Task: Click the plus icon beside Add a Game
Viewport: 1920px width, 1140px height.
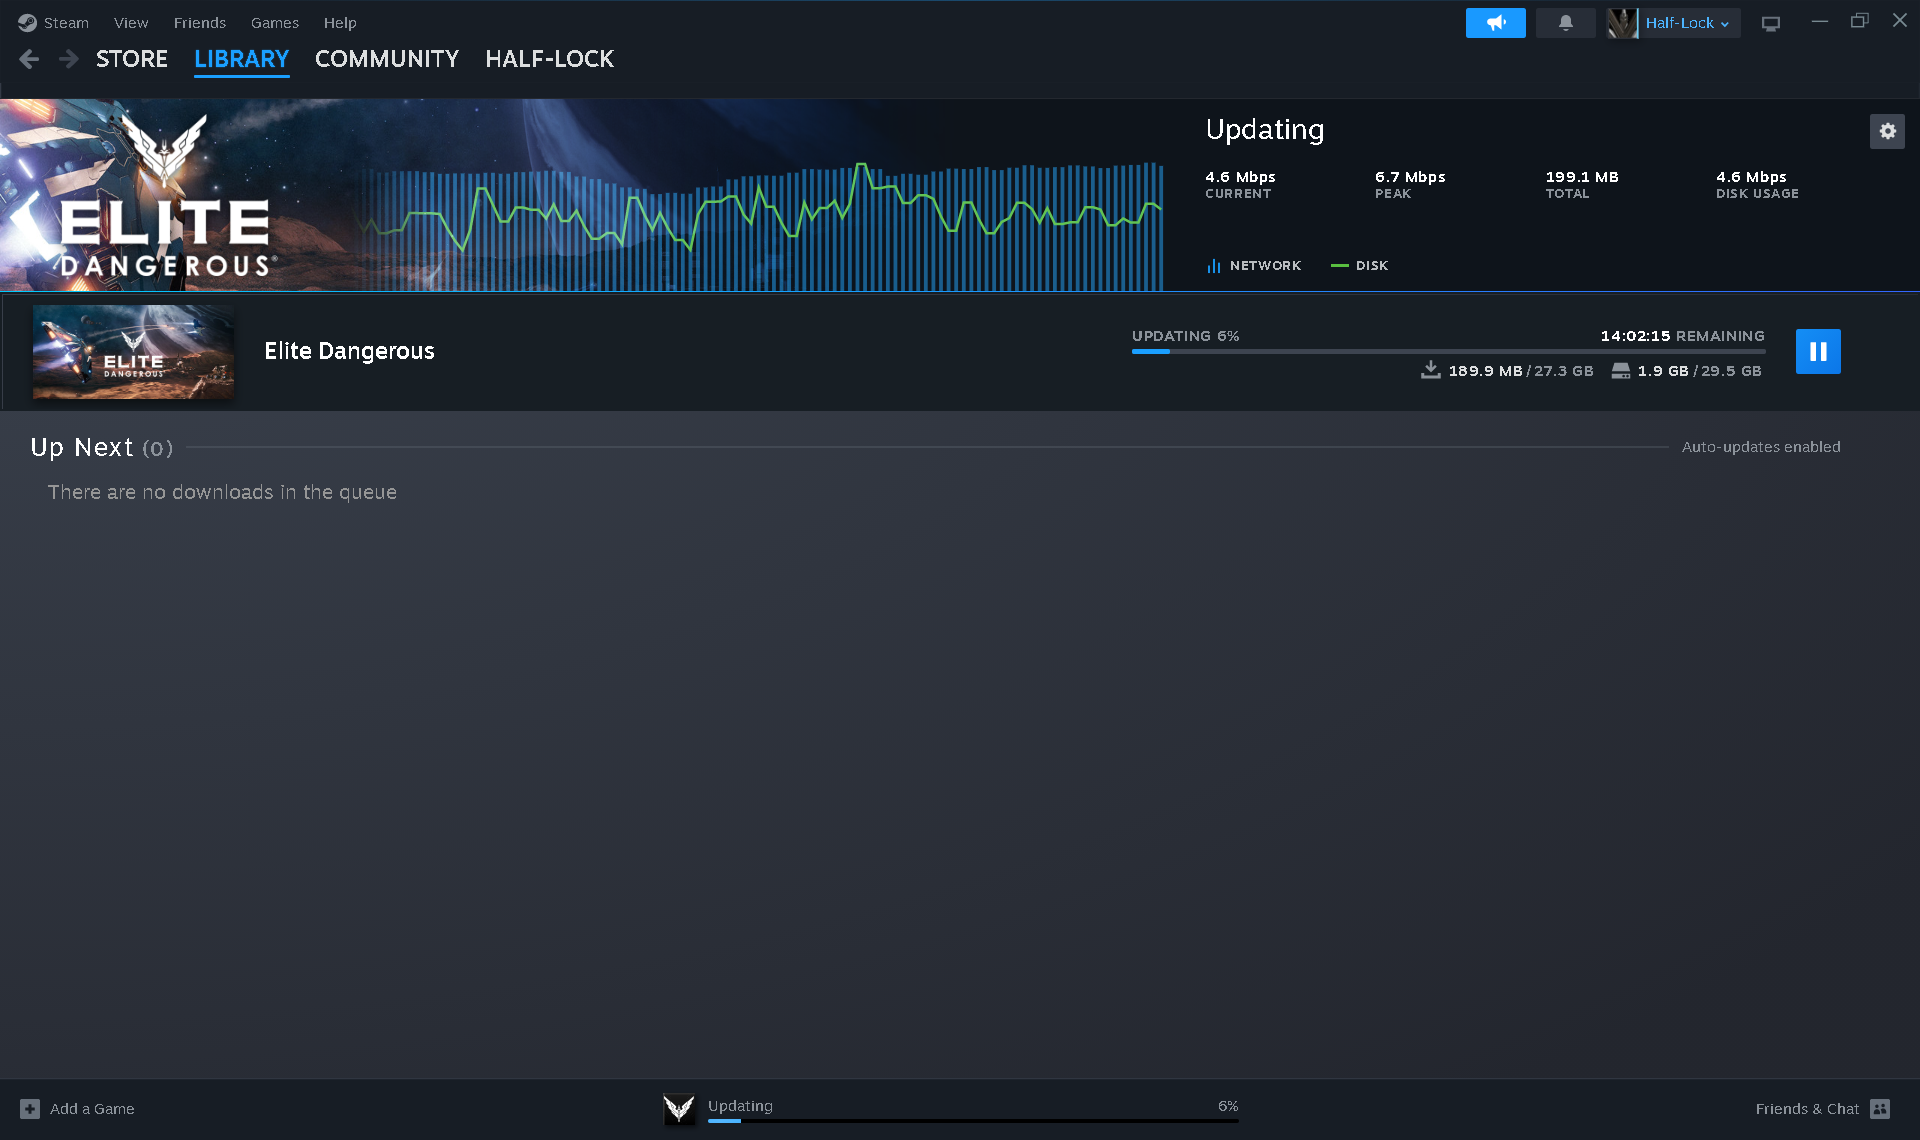Action: point(30,1109)
